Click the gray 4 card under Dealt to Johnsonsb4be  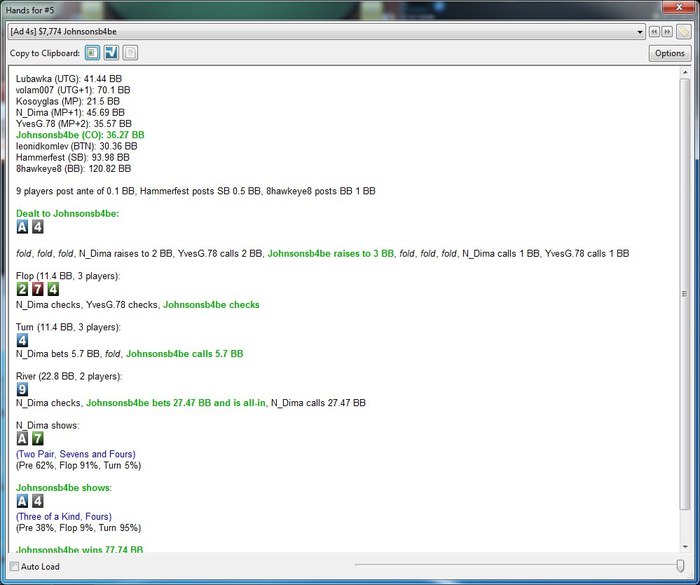click(38, 227)
